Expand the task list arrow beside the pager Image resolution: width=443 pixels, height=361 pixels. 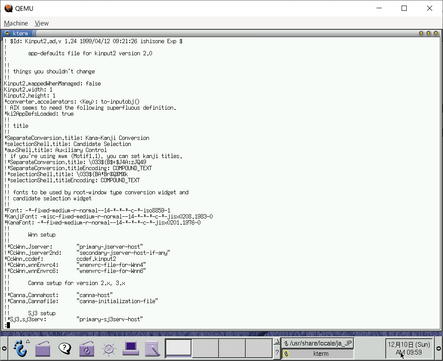[x=277, y=342]
